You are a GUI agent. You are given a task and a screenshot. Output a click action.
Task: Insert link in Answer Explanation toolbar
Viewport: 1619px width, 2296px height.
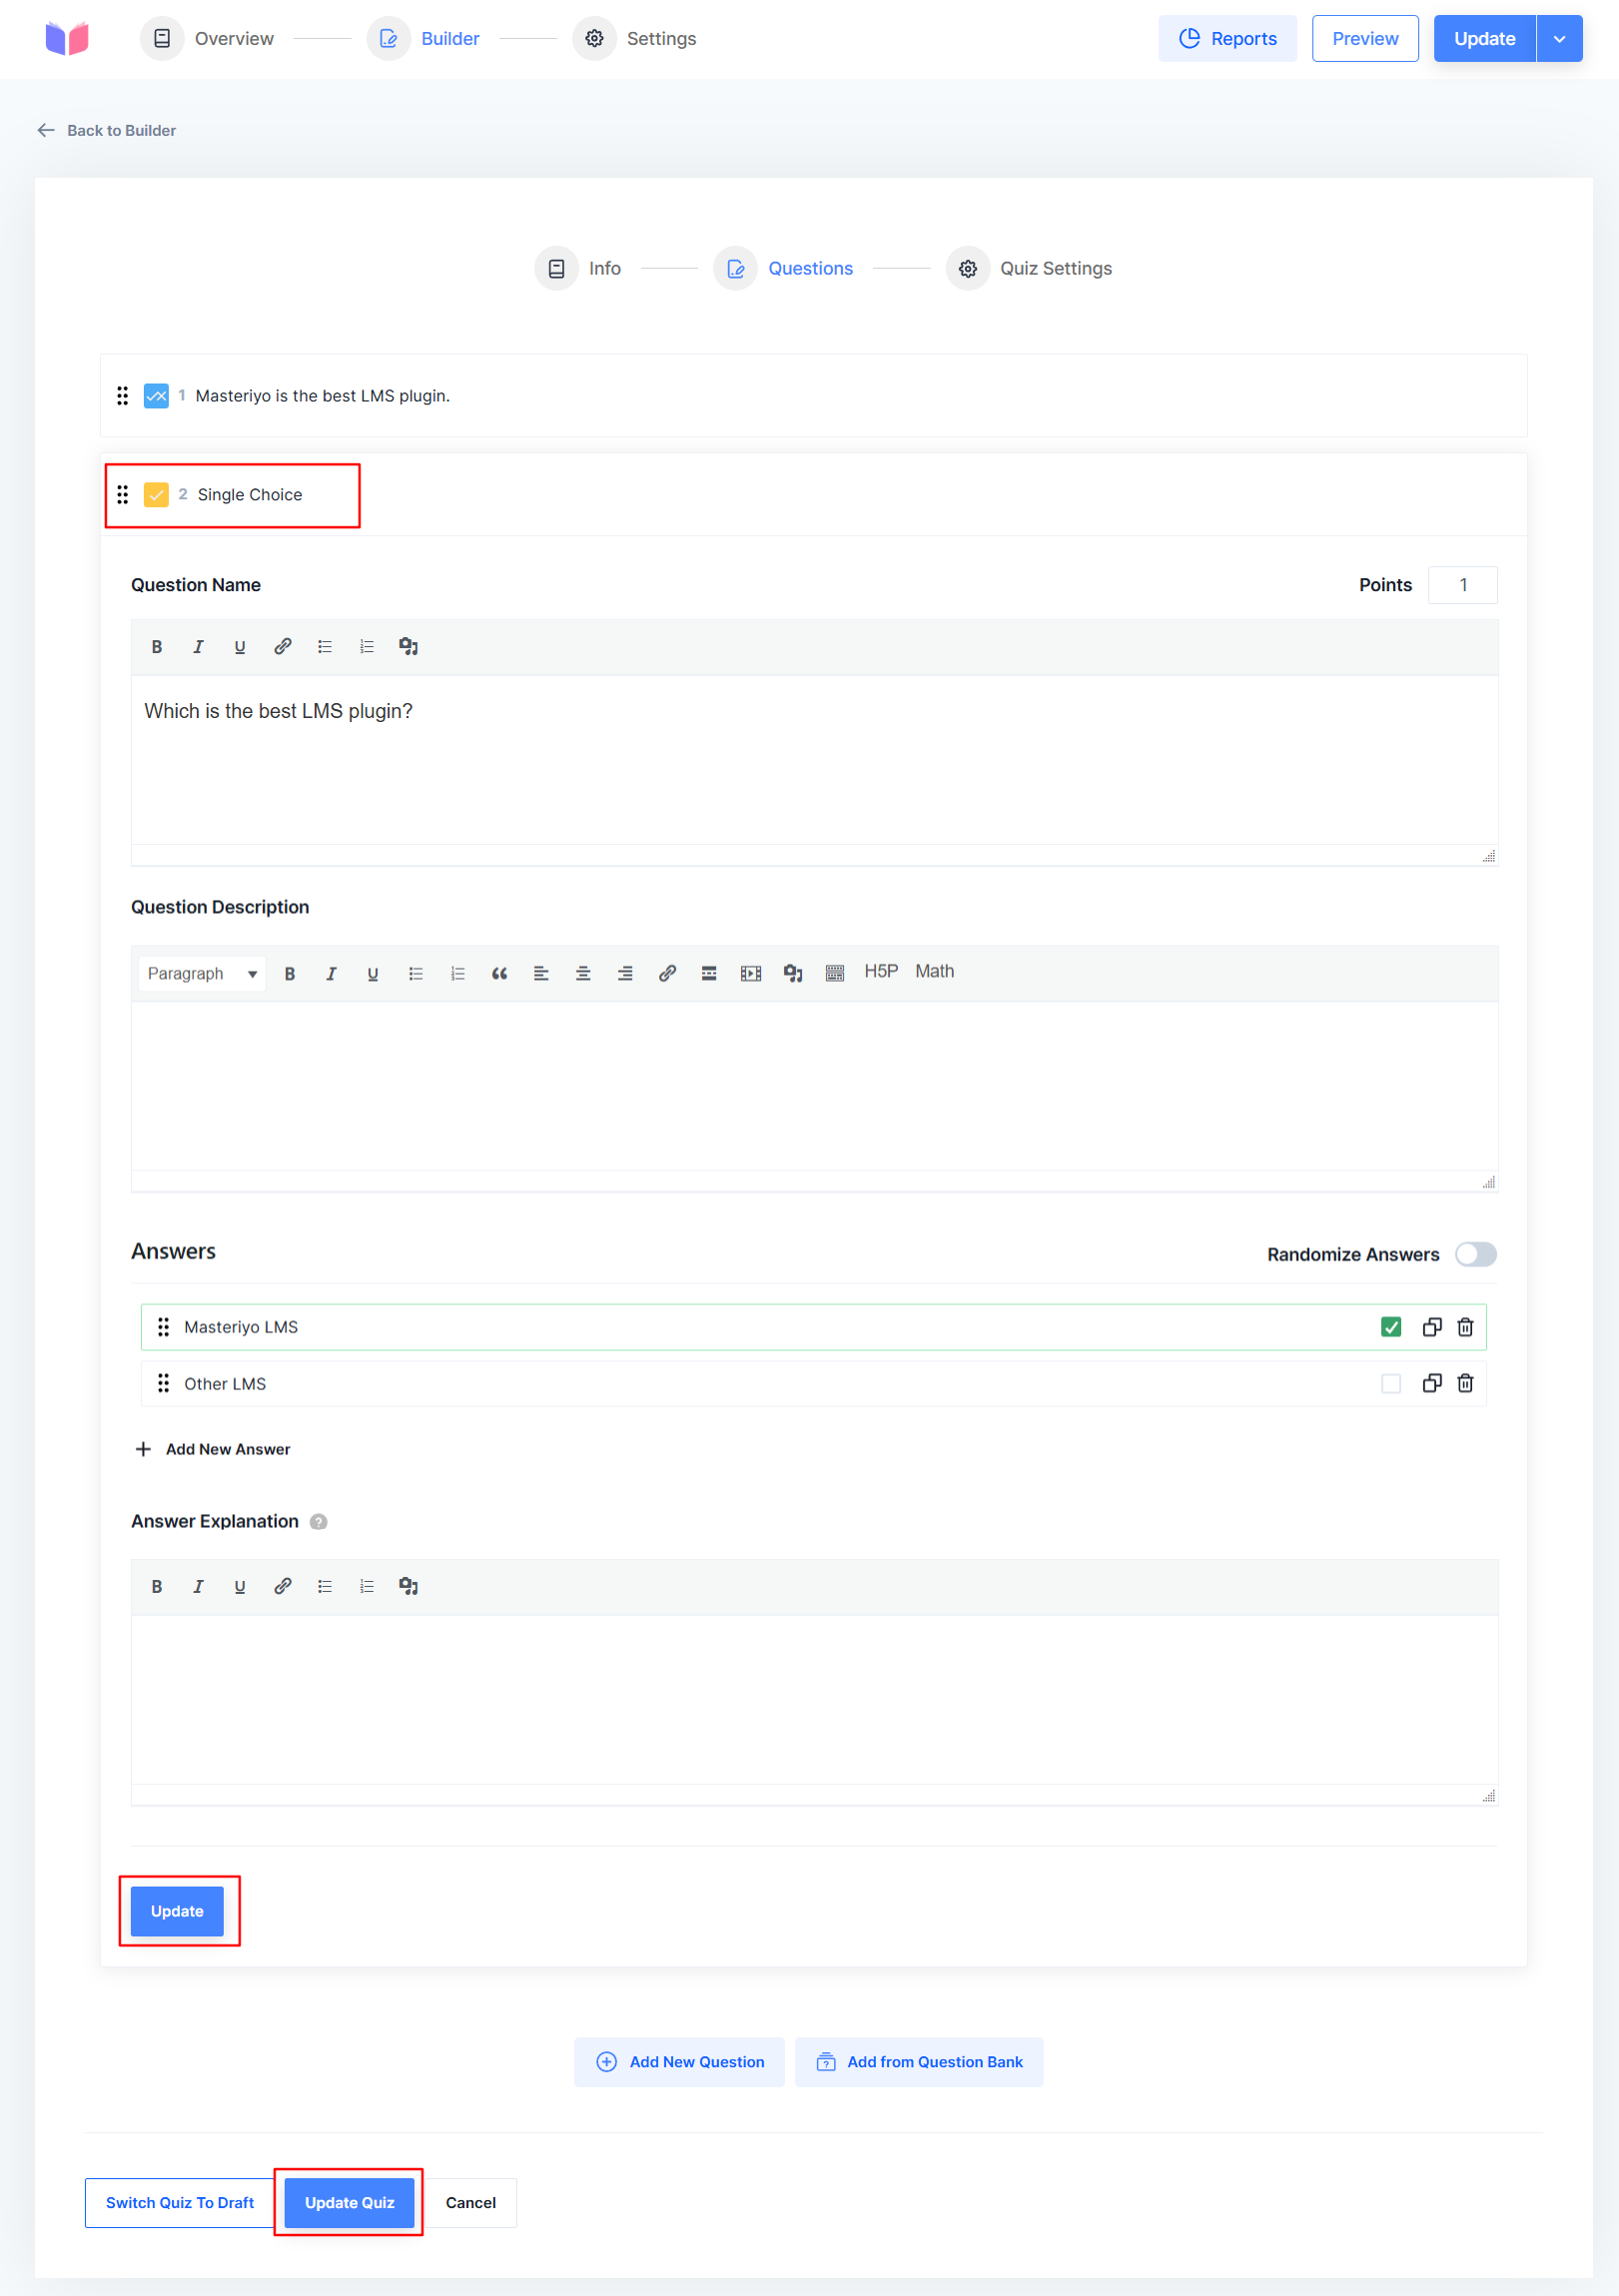pos(283,1586)
